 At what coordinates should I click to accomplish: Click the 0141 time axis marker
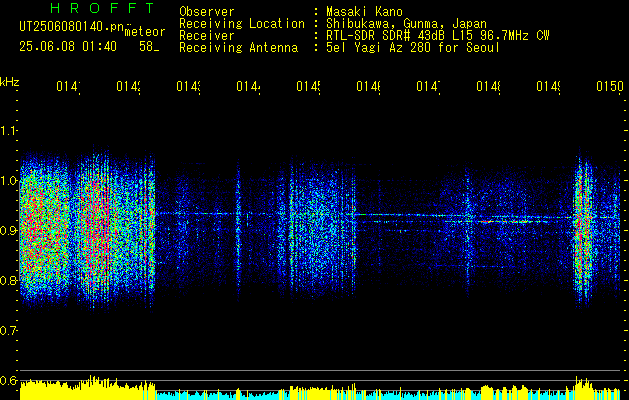pyautogui.click(x=68, y=87)
